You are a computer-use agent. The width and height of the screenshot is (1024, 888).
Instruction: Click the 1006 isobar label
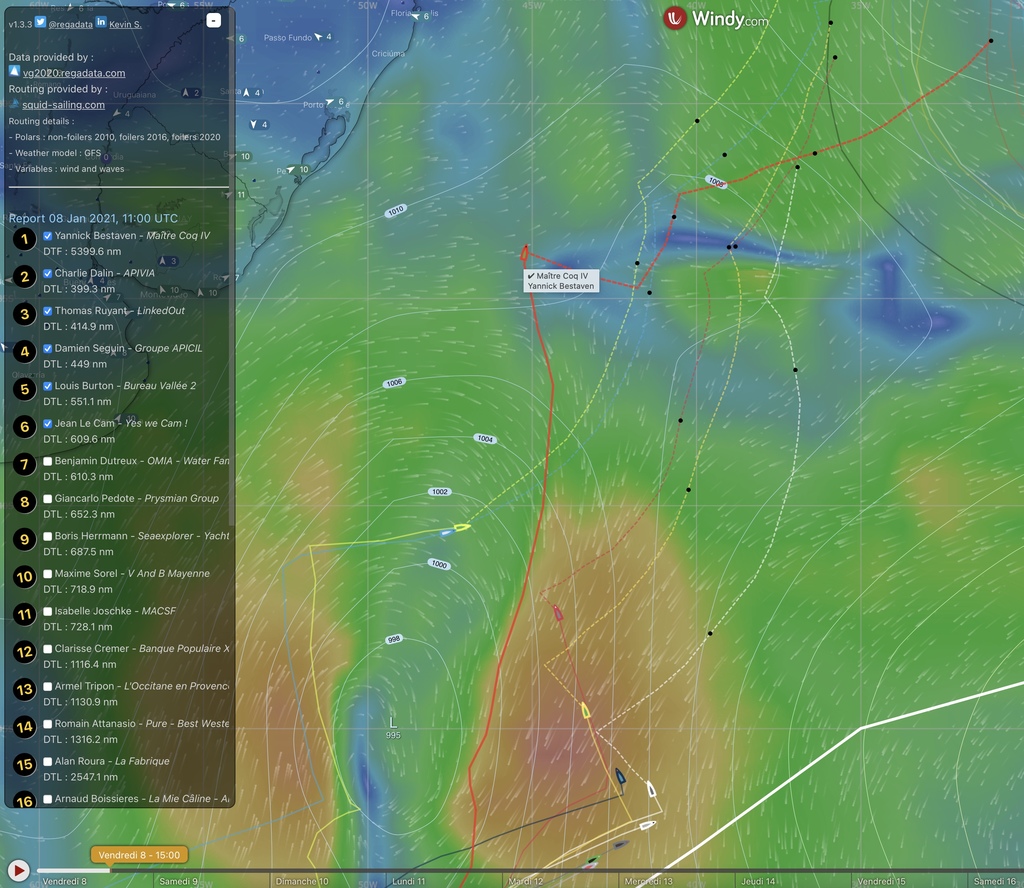[x=394, y=383]
